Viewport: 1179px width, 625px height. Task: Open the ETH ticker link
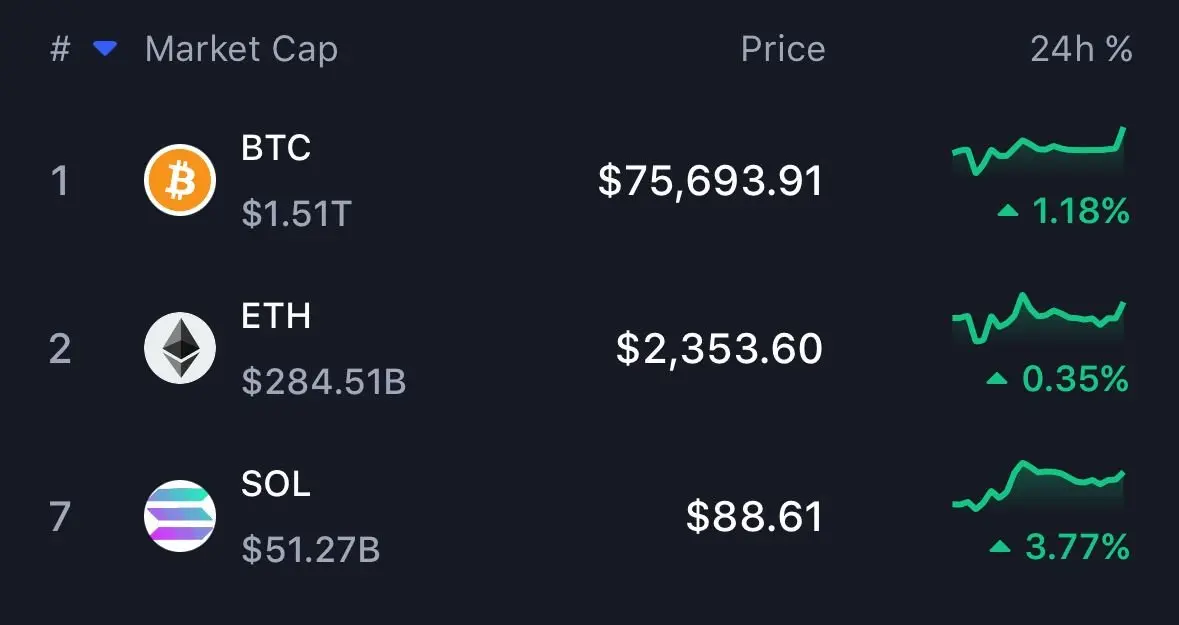(x=276, y=316)
